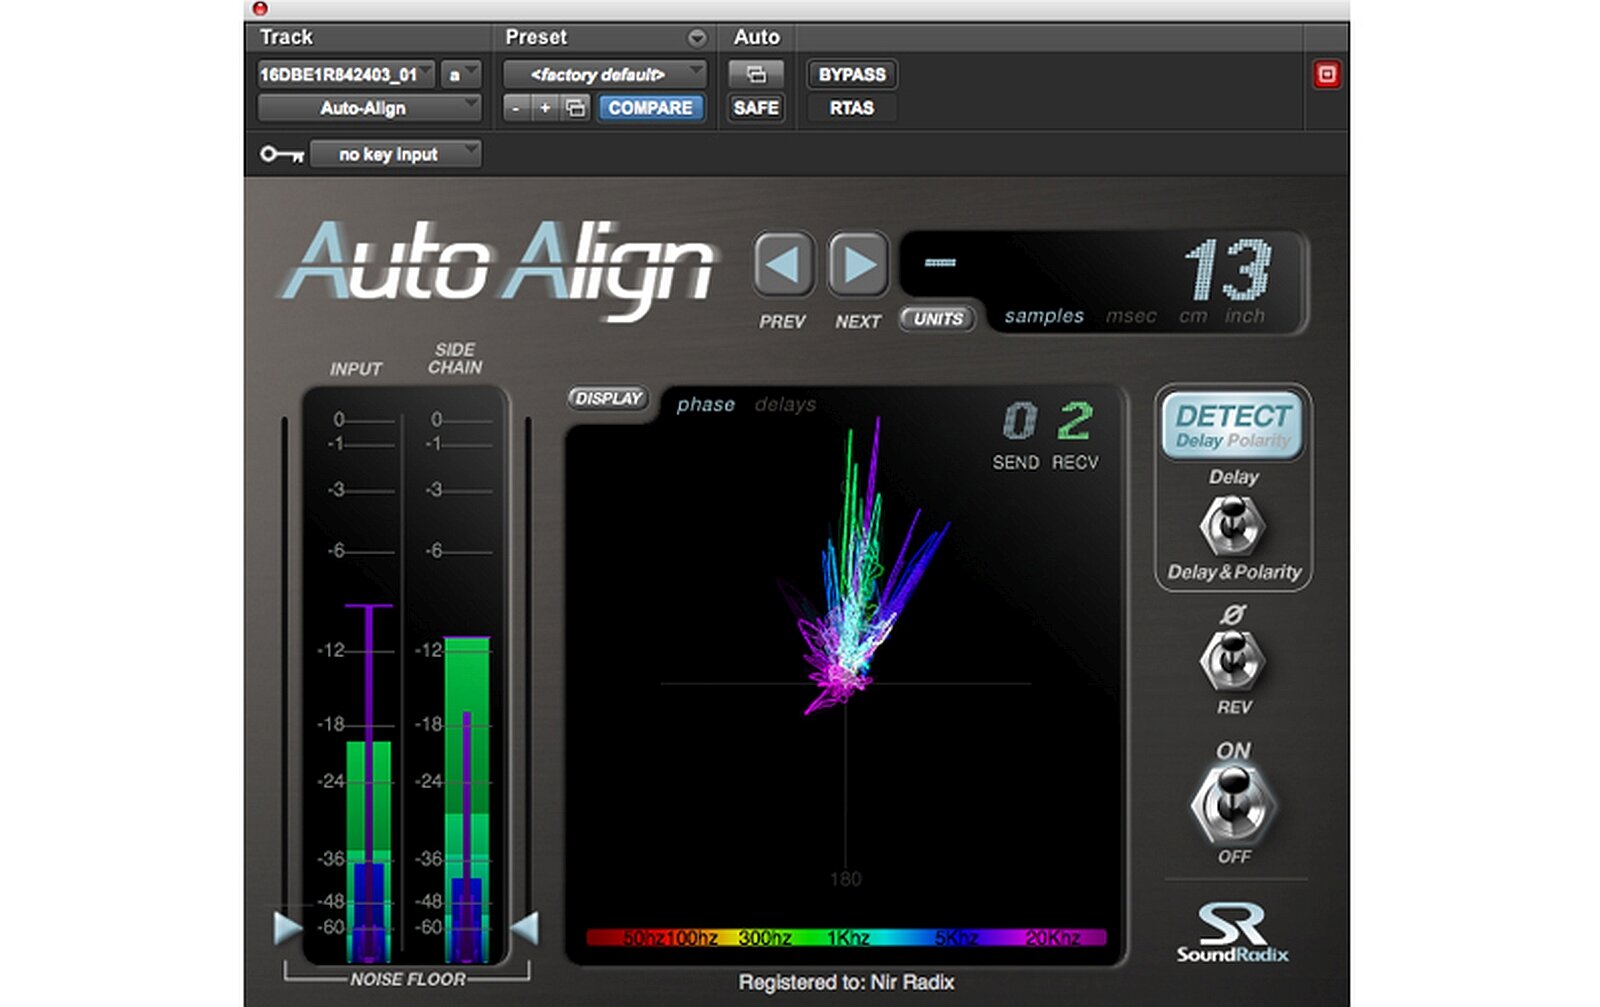This screenshot has width=1600, height=1007.
Task: Click the frequency color spectrum legend bar
Action: coord(846,937)
